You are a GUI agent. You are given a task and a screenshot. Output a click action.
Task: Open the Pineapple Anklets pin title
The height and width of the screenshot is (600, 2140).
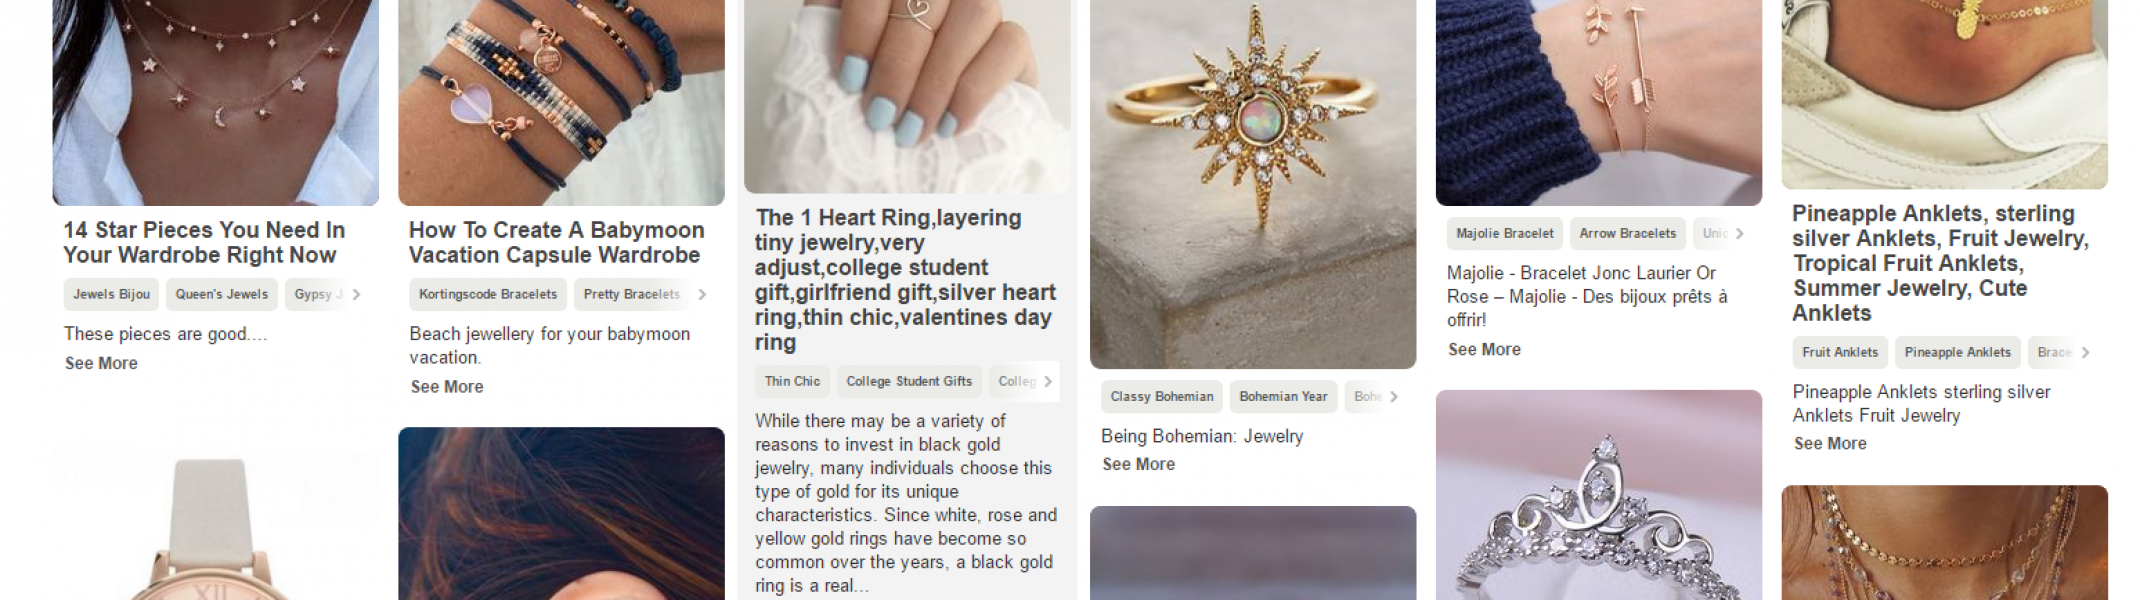coord(1940,263)
